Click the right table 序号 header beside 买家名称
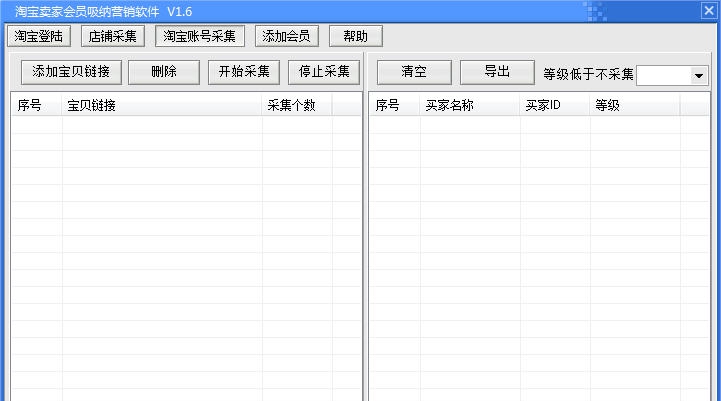Image resolution: width=721 pixels, height=401 pixels. [x=395, y=105]
